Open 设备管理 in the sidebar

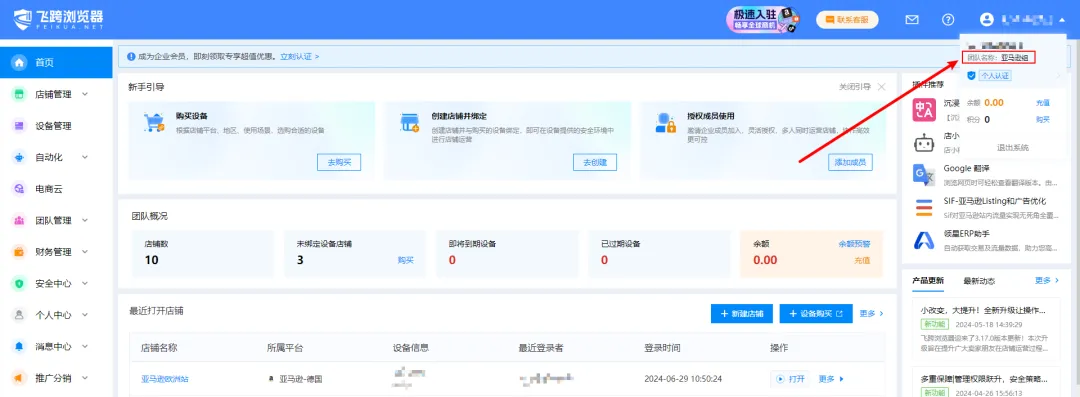(56, 125)
